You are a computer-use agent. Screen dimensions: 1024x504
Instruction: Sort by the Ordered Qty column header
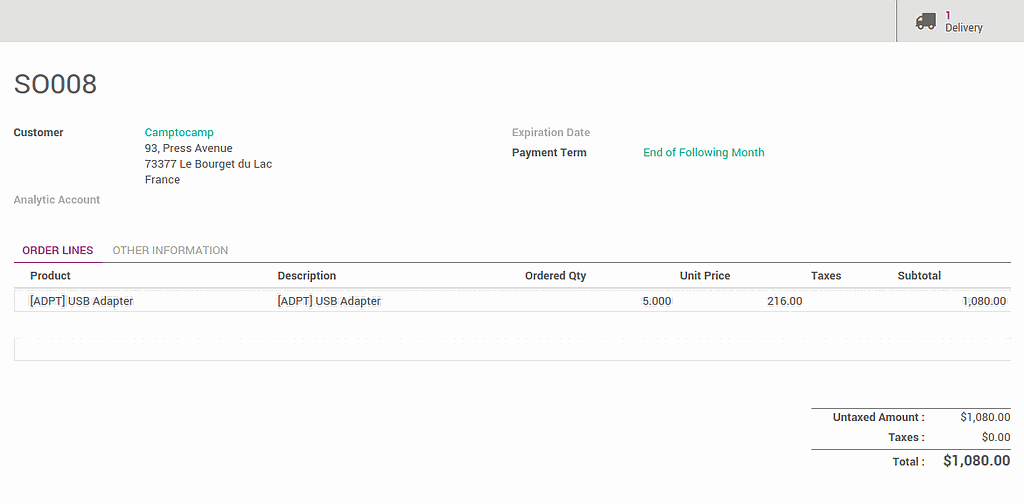(x=555, y=276)
